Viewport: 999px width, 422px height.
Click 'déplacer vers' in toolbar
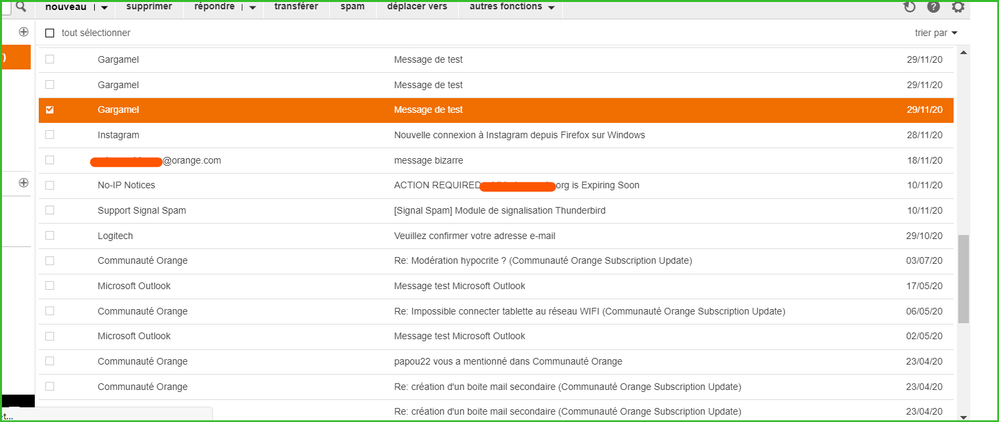point(415,7)
